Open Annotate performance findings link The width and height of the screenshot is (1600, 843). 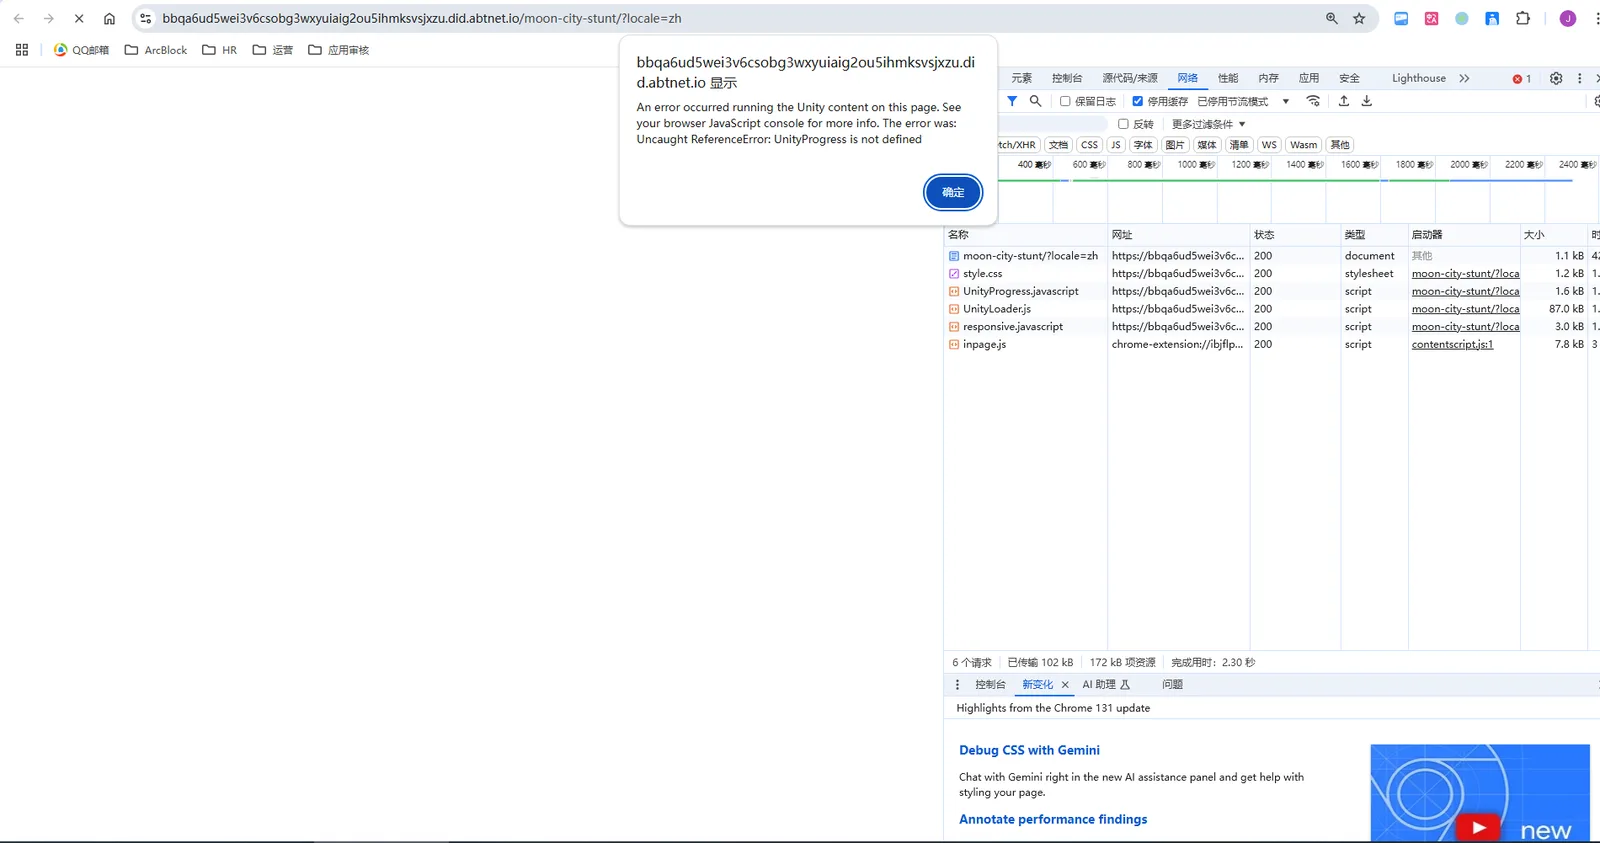pyautogui.click(x=1053, y=819)
